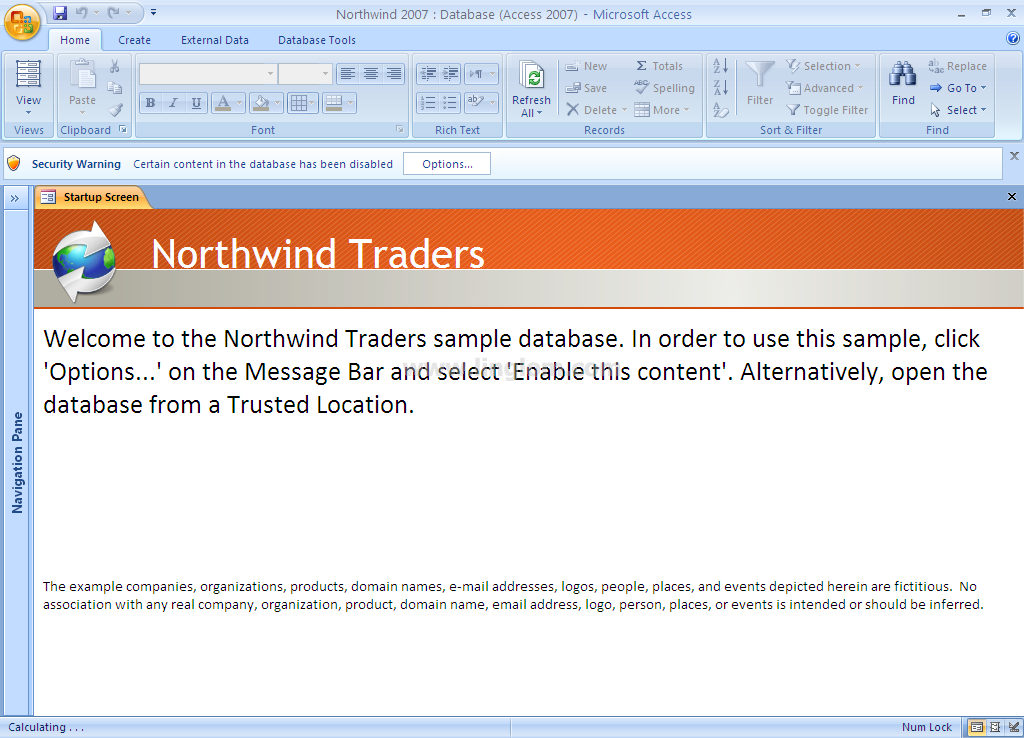Viewport: 1024px width, 738px height.
Task: Toggle Italic formatting
Action: click(173, 103)
